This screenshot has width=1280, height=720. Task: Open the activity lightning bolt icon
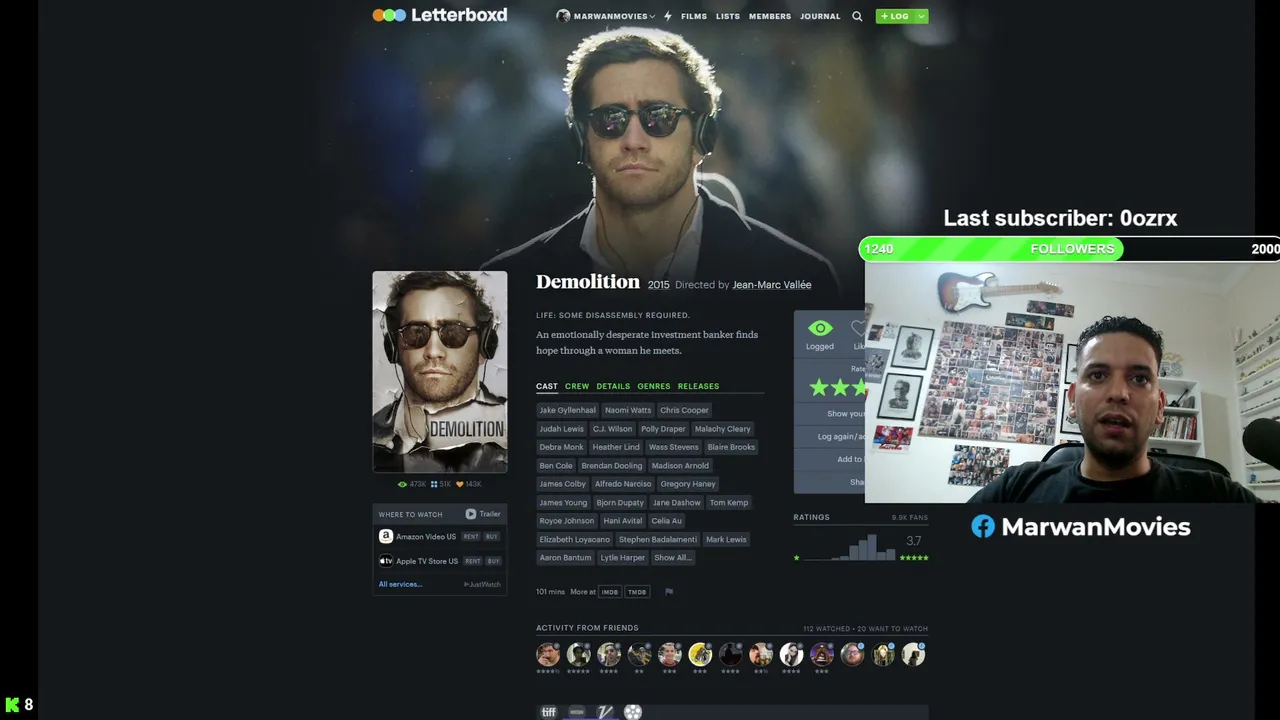(668, 16)
